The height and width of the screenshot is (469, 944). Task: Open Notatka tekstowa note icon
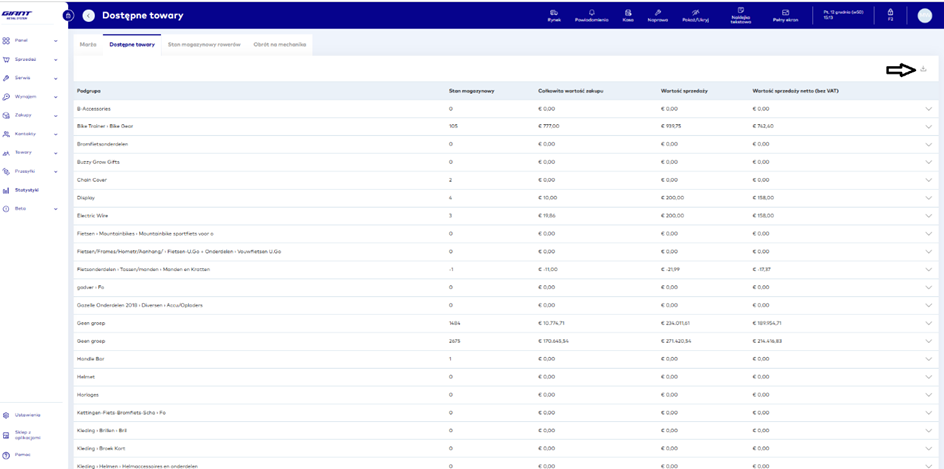coord(741,13)
